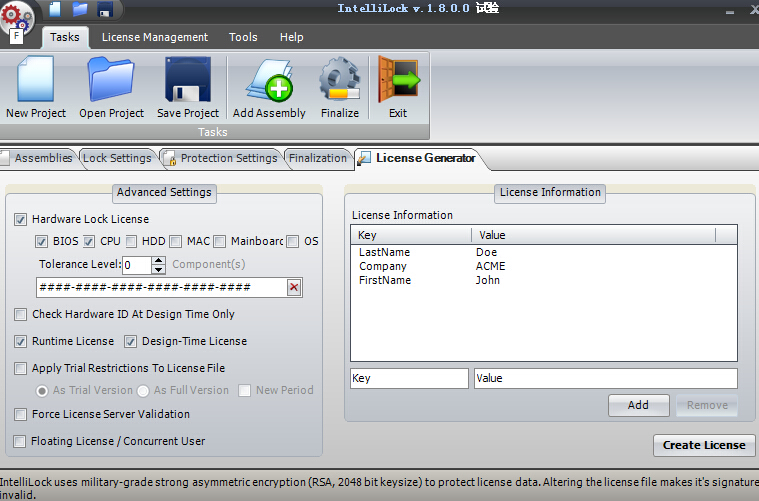Click the quick-access save disk icon

(105, 9)
